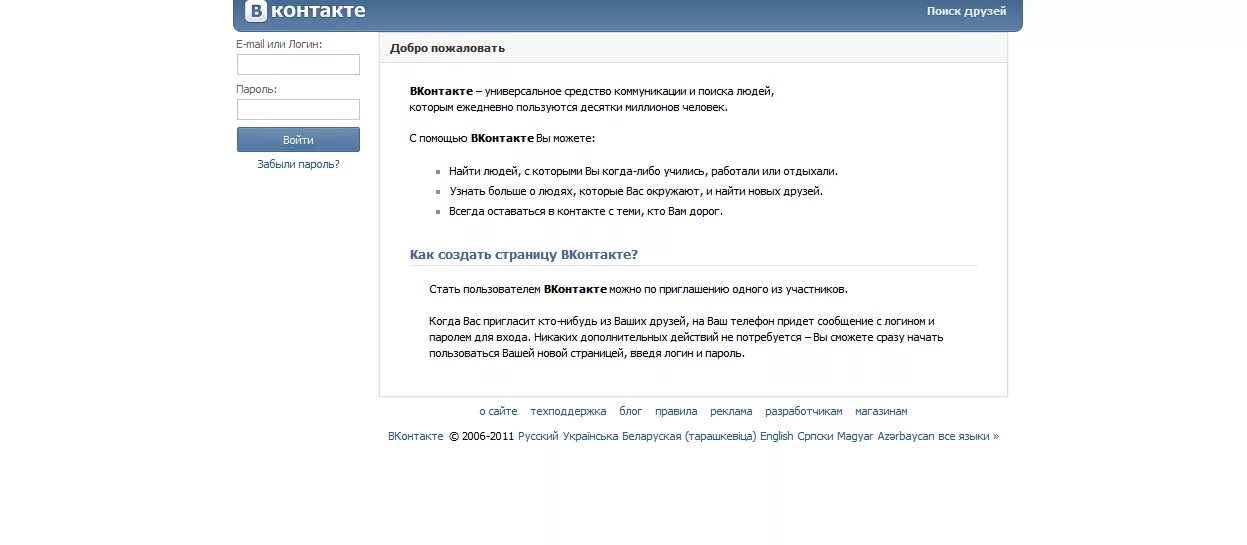Switch language to Azərbaycan
The image size is (1247, 545).
906,436
